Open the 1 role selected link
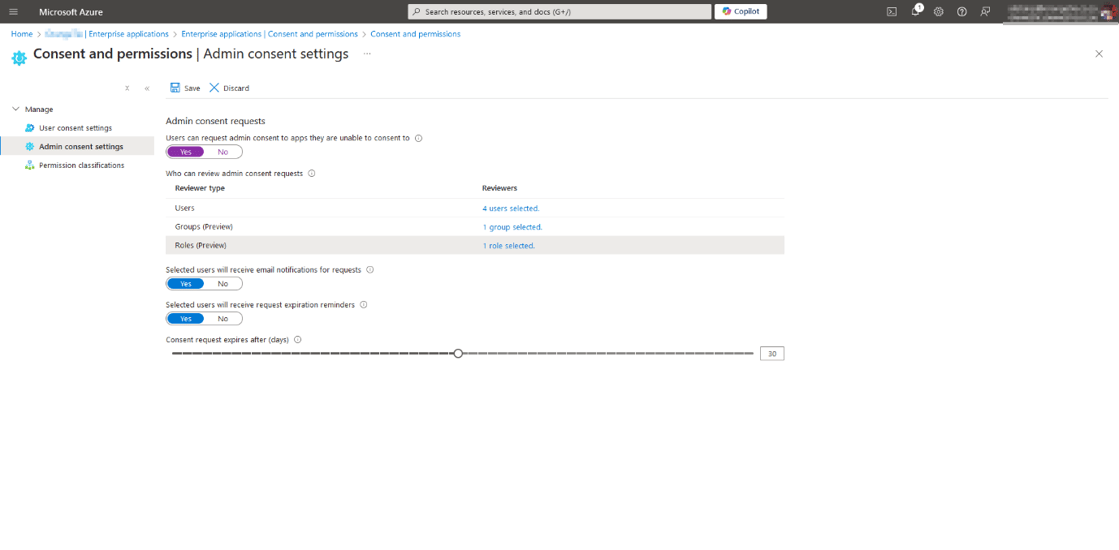 pos(509,245)
